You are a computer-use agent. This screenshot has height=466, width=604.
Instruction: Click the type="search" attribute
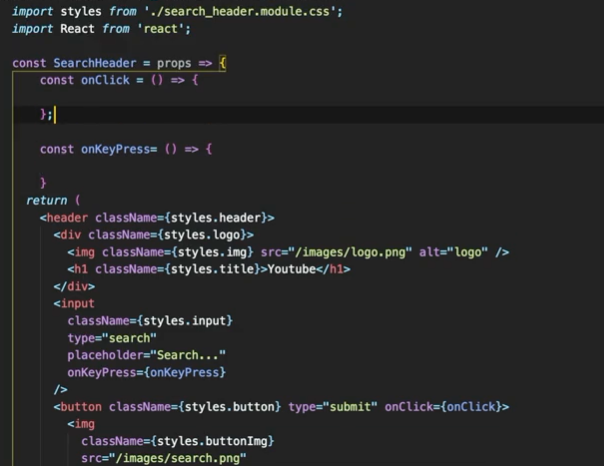pos(112,338)
